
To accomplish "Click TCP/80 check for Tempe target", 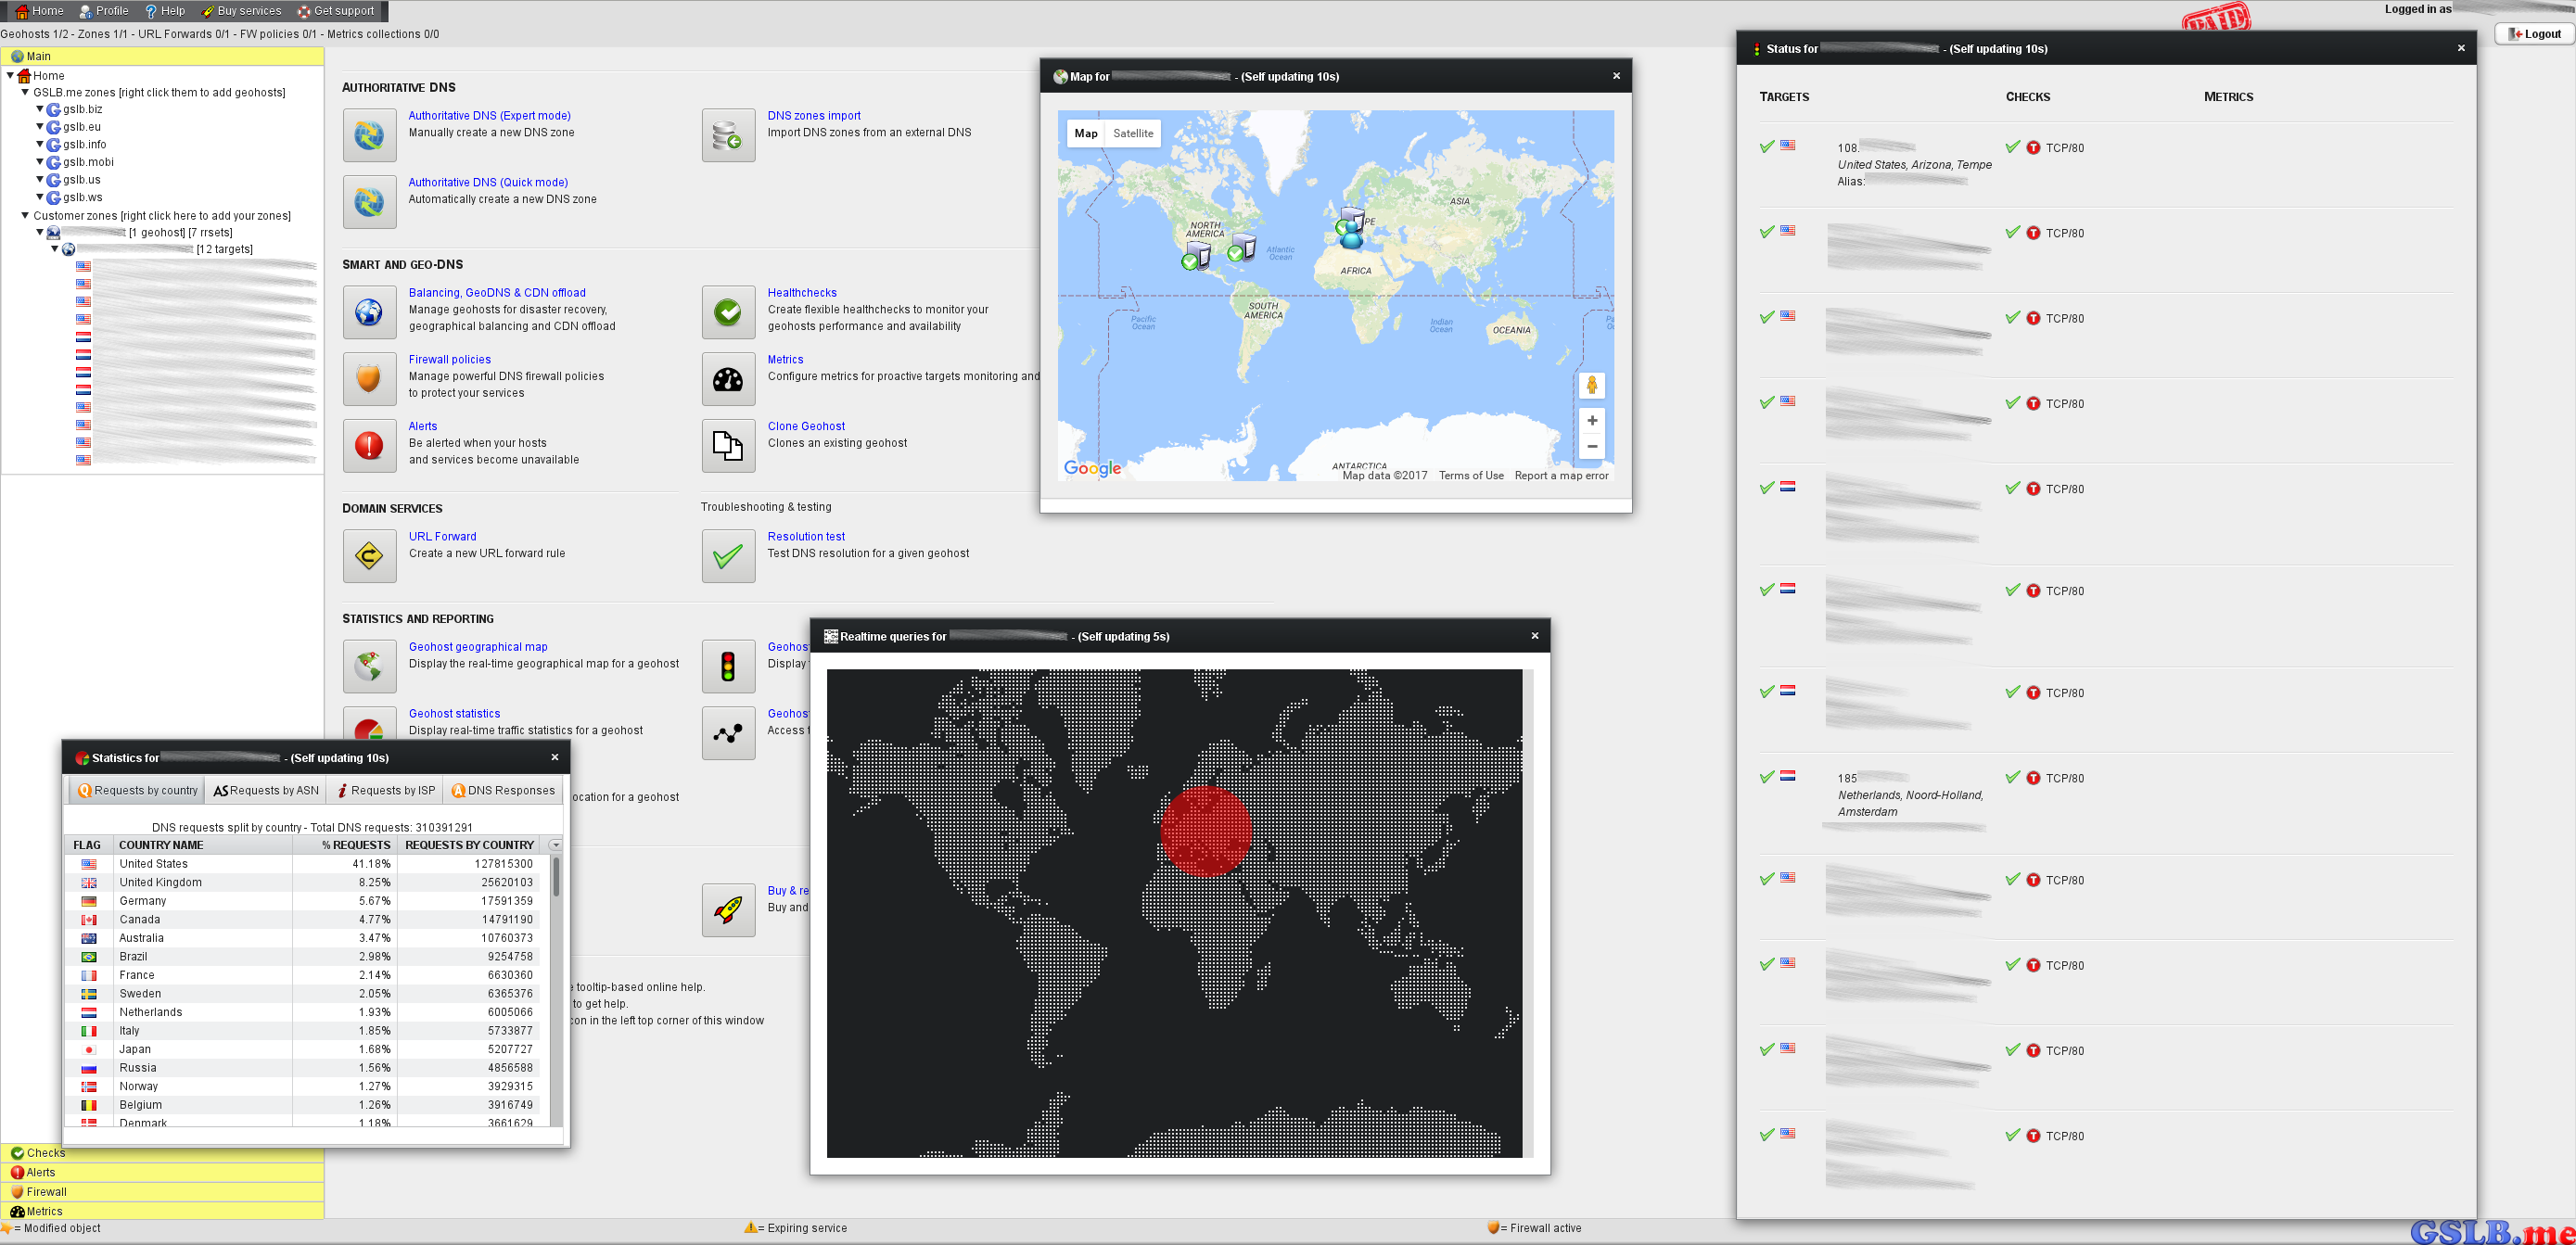I will pos(2065,148).
